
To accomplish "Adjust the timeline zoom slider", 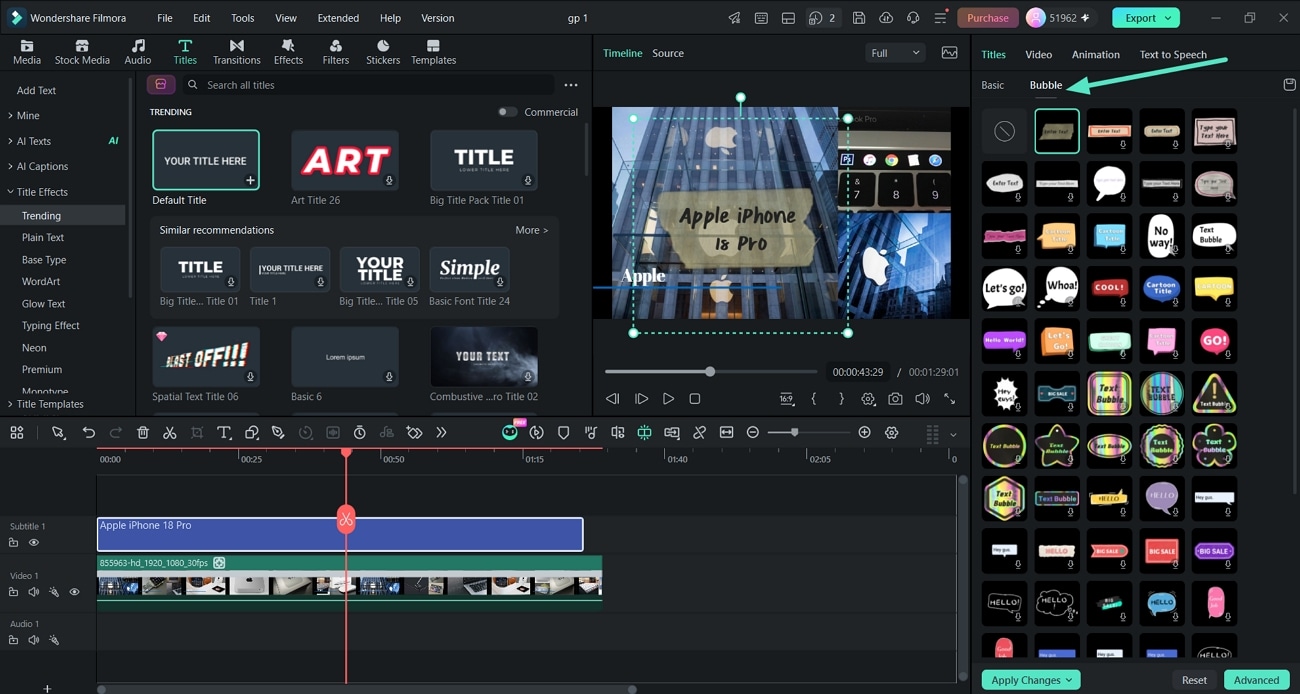I will click(796, 433).
